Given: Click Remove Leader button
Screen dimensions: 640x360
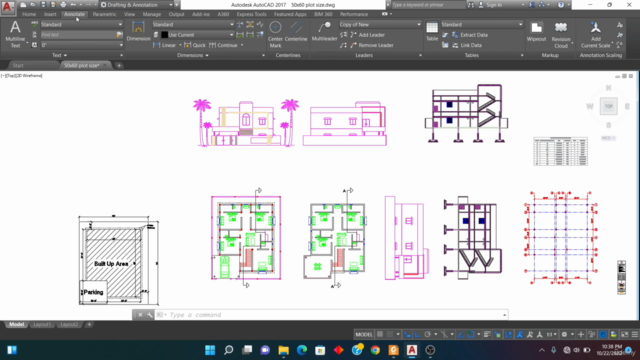Looking at the screenshot, I should 371,45.
